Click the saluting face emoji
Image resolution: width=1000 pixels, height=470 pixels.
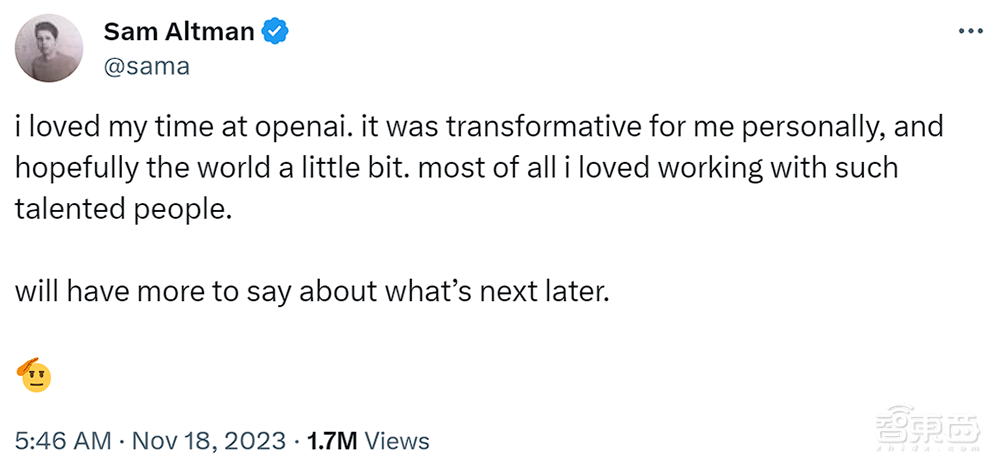[34, 375]
